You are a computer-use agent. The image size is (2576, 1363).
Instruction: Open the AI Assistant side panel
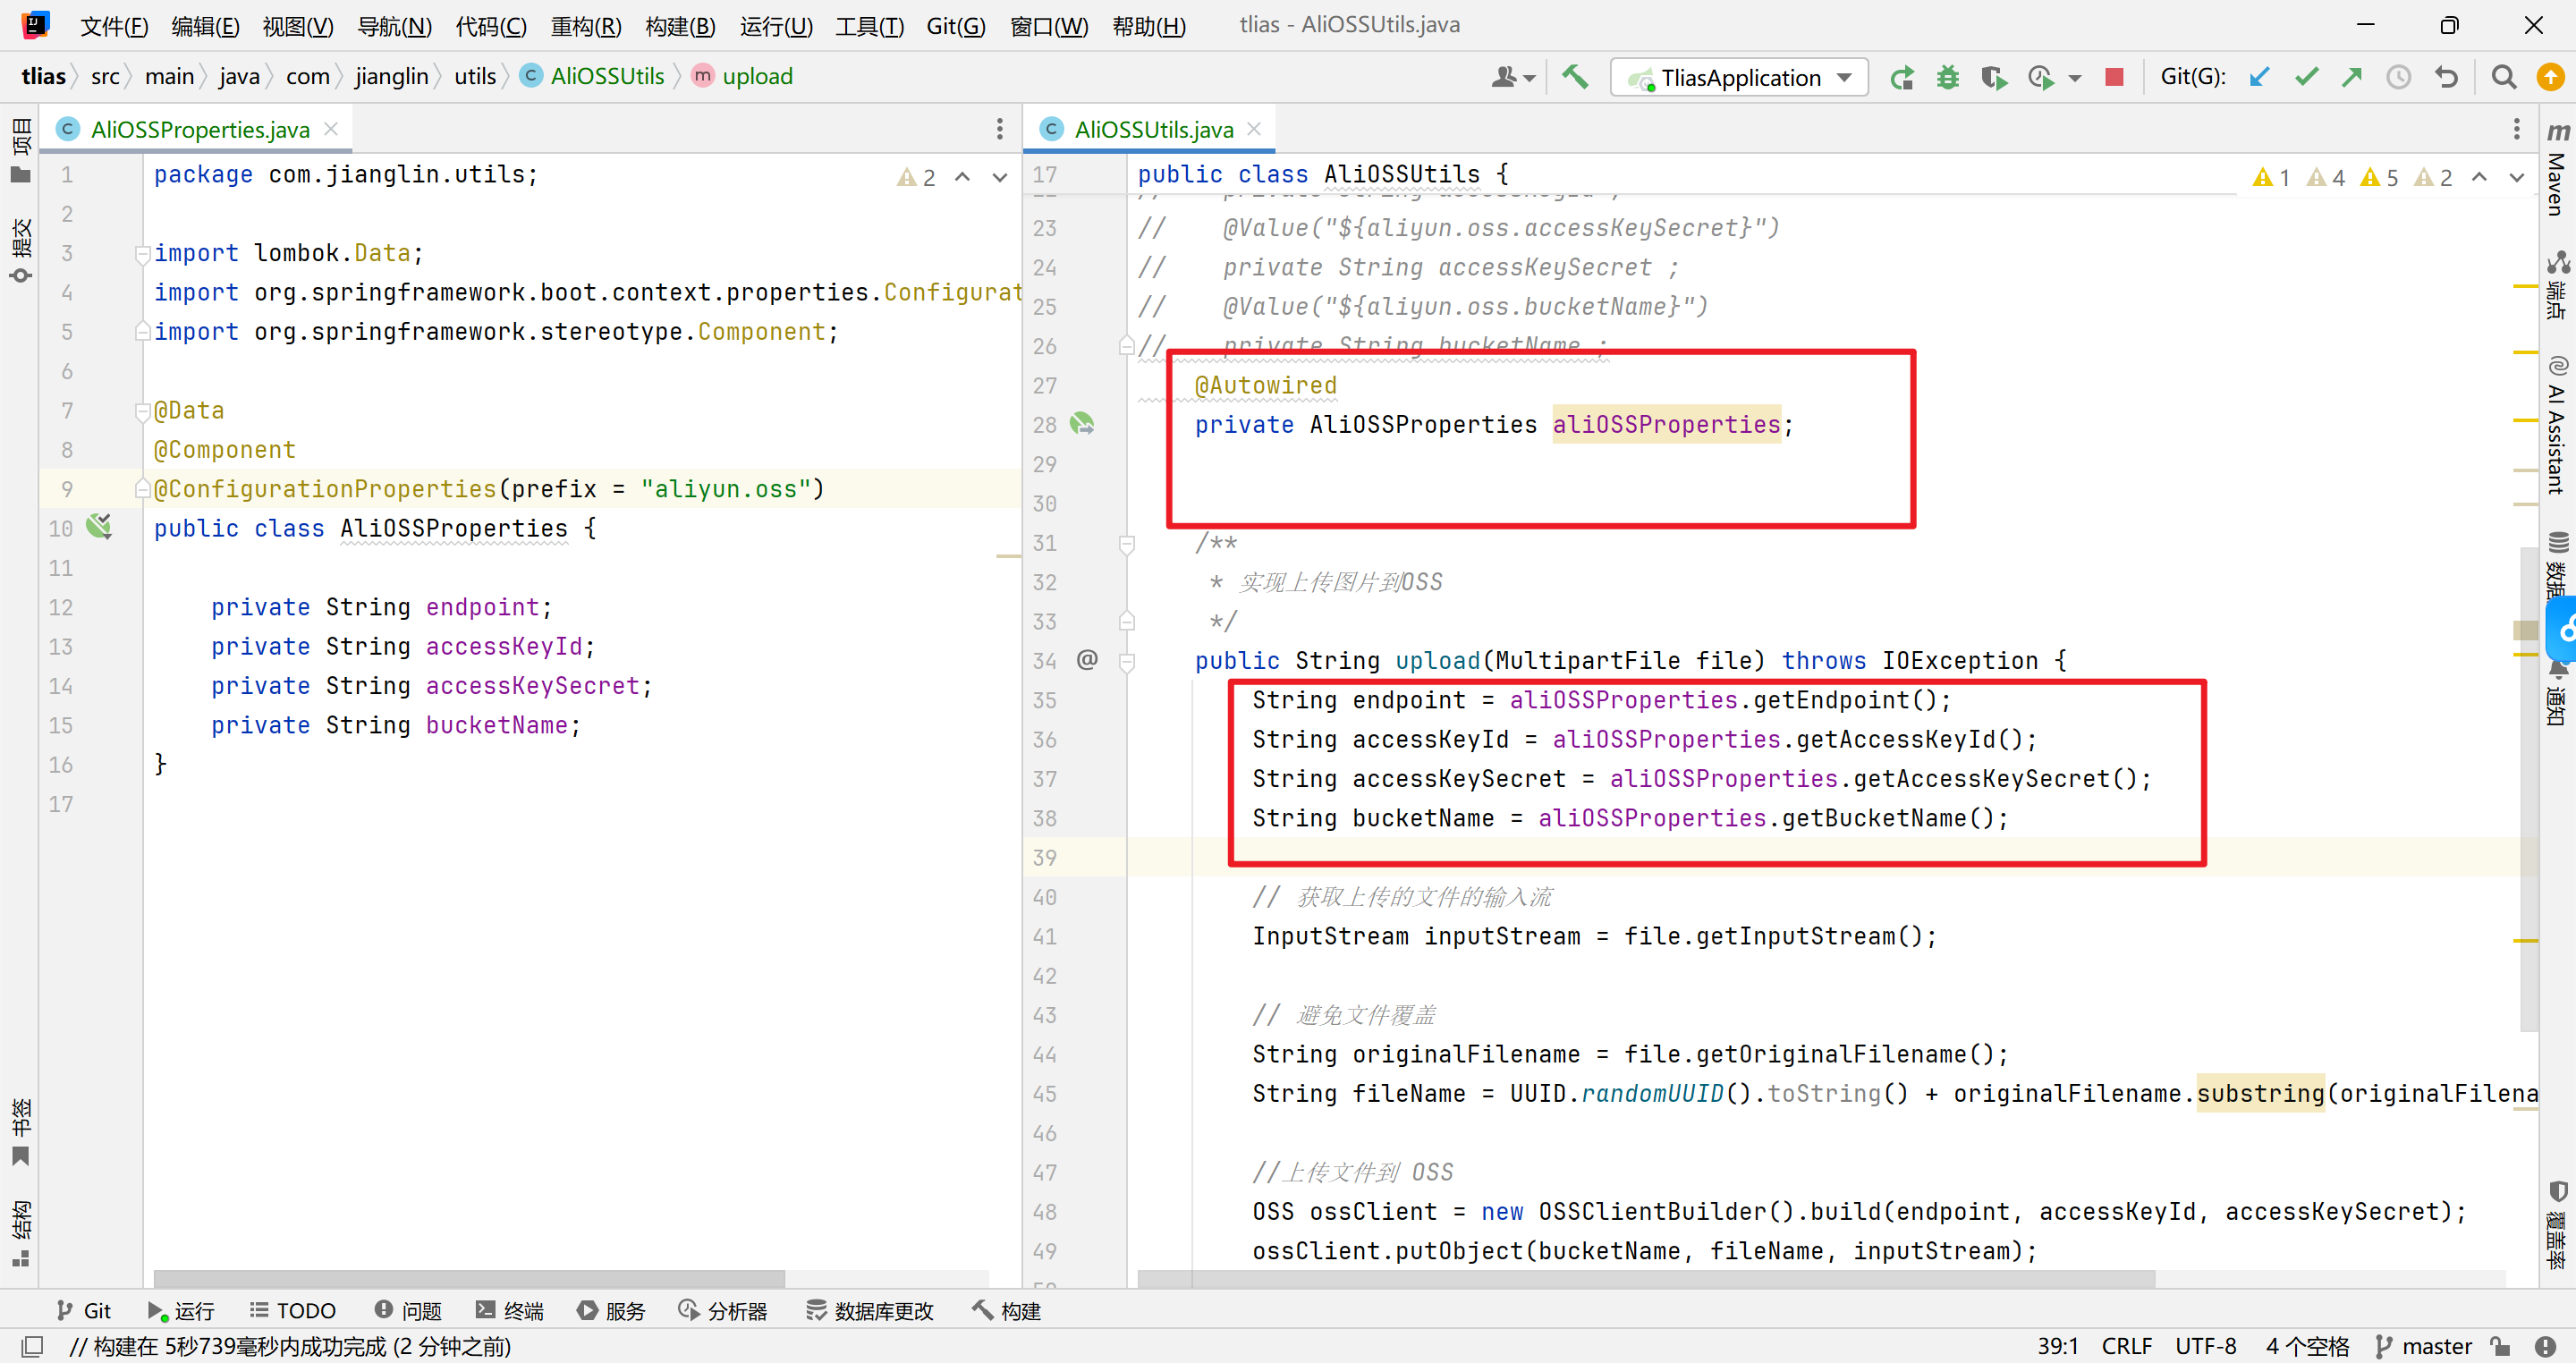pyautogui.click(x=2557, y=425)
